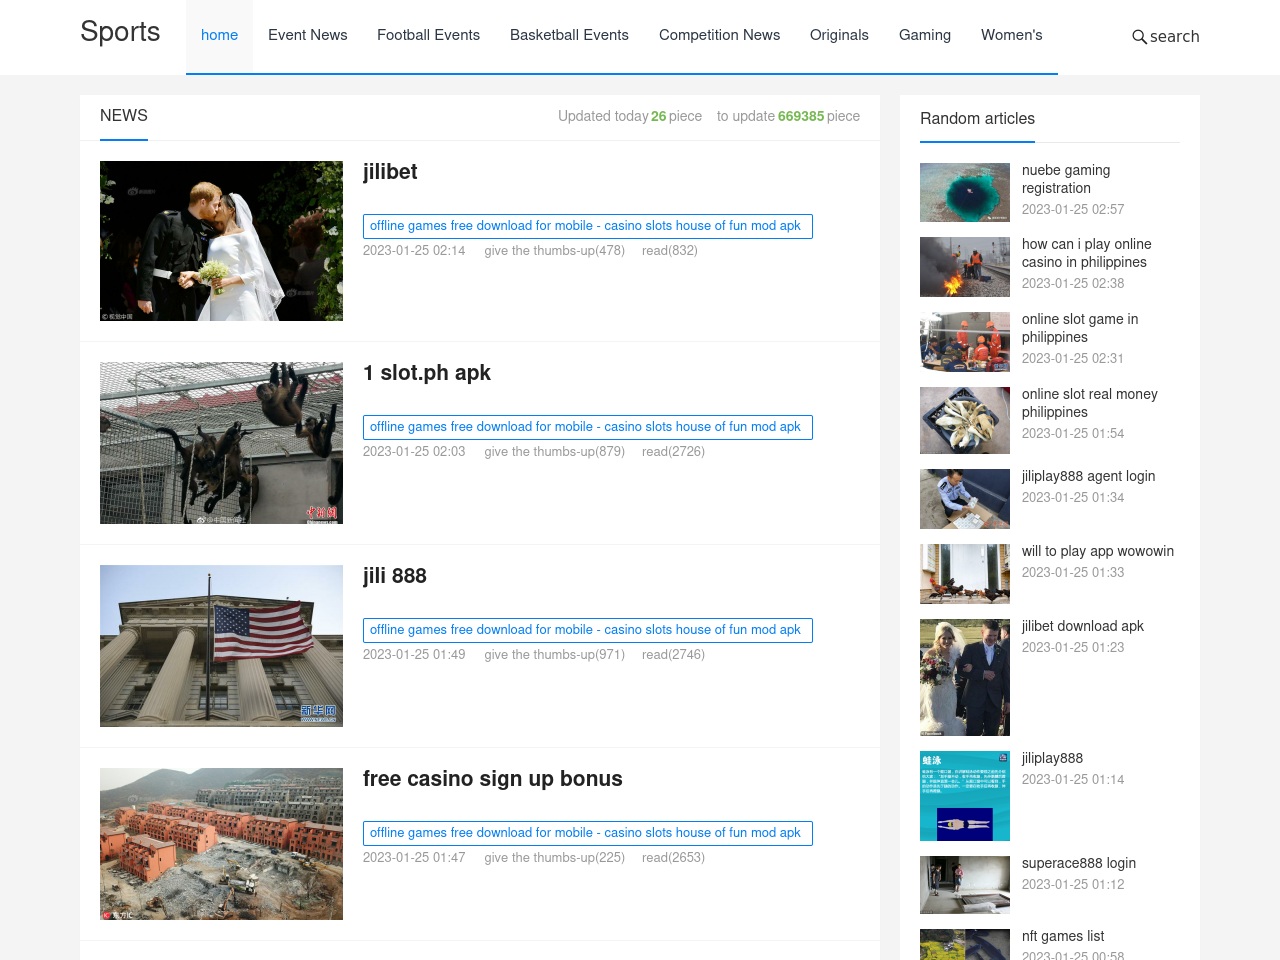Open the jiliplay888 sidebar article
This screenshot has width=1280, height=960.
click(1053, 758)
